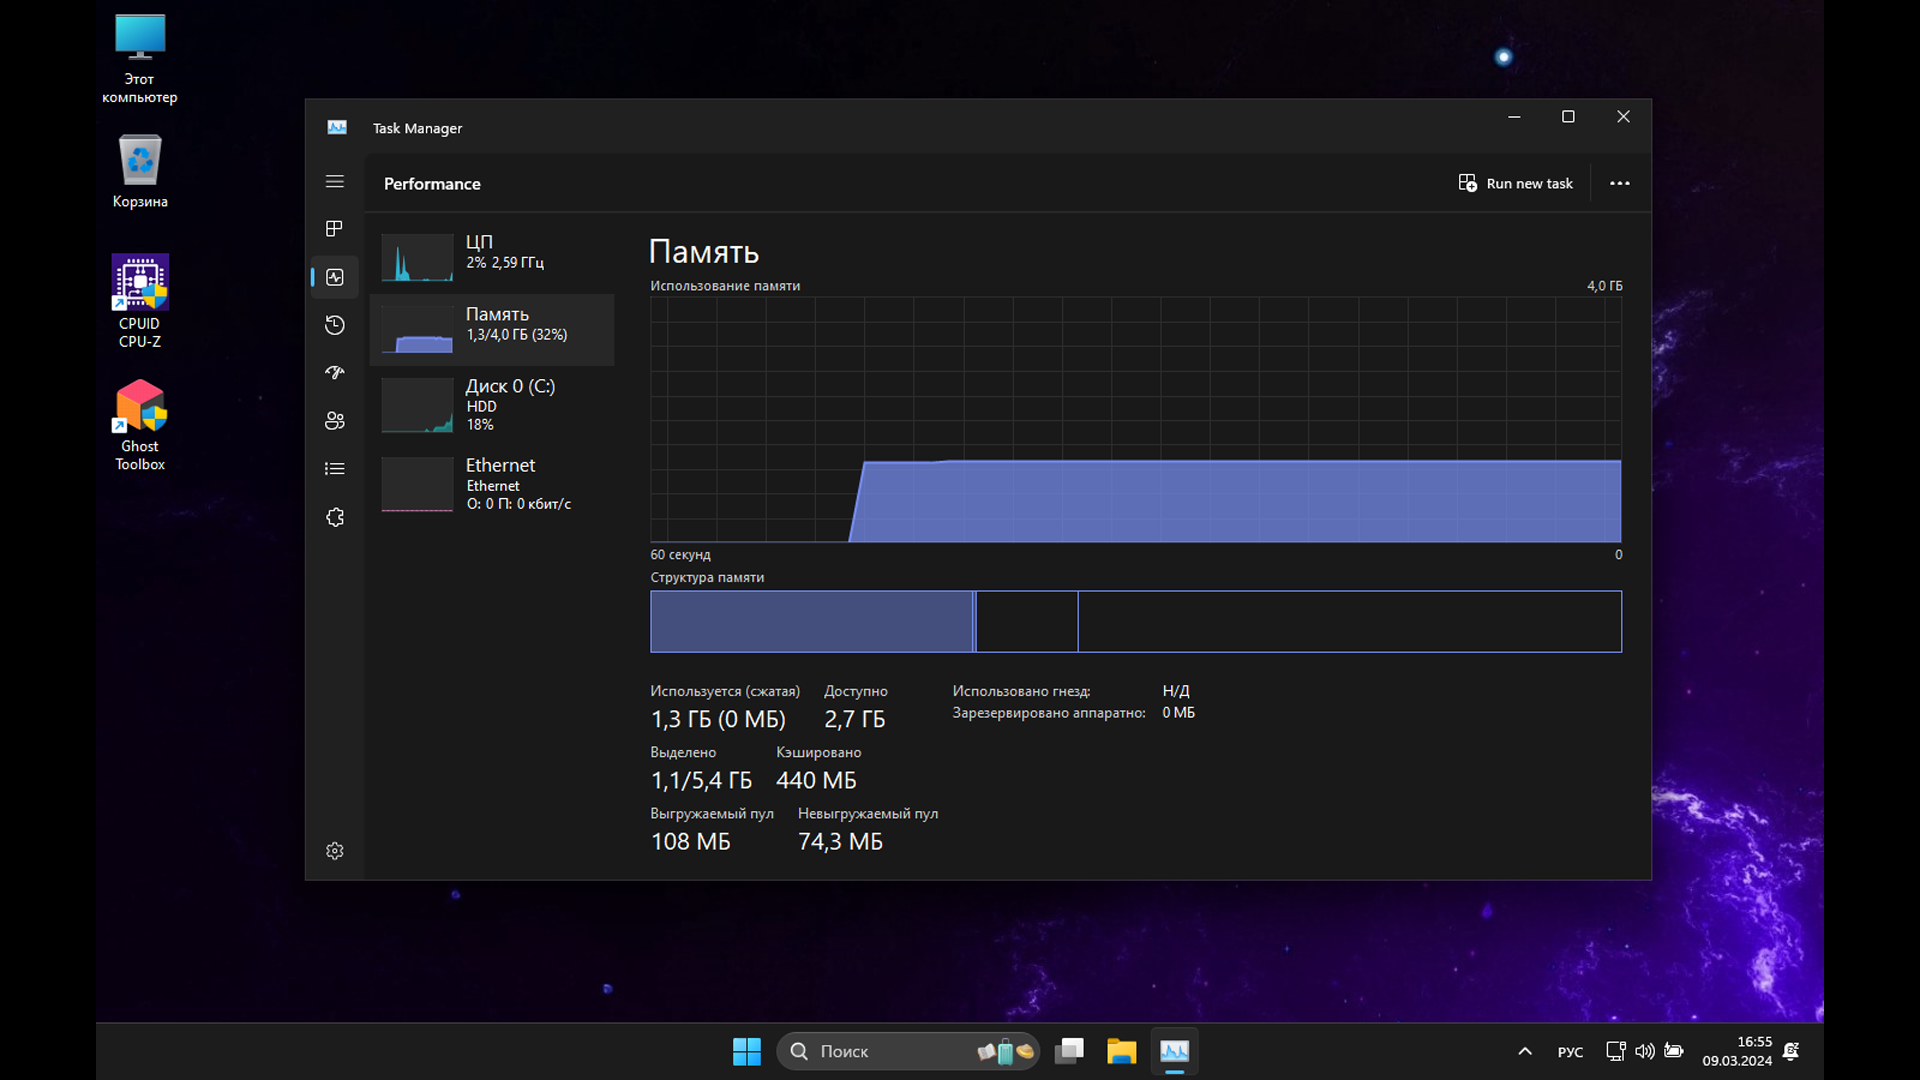Image resolution: width=1920 pixels, height=1080 pixels.
Task: Select the ЦП performance item
Action: coord(491,256)
